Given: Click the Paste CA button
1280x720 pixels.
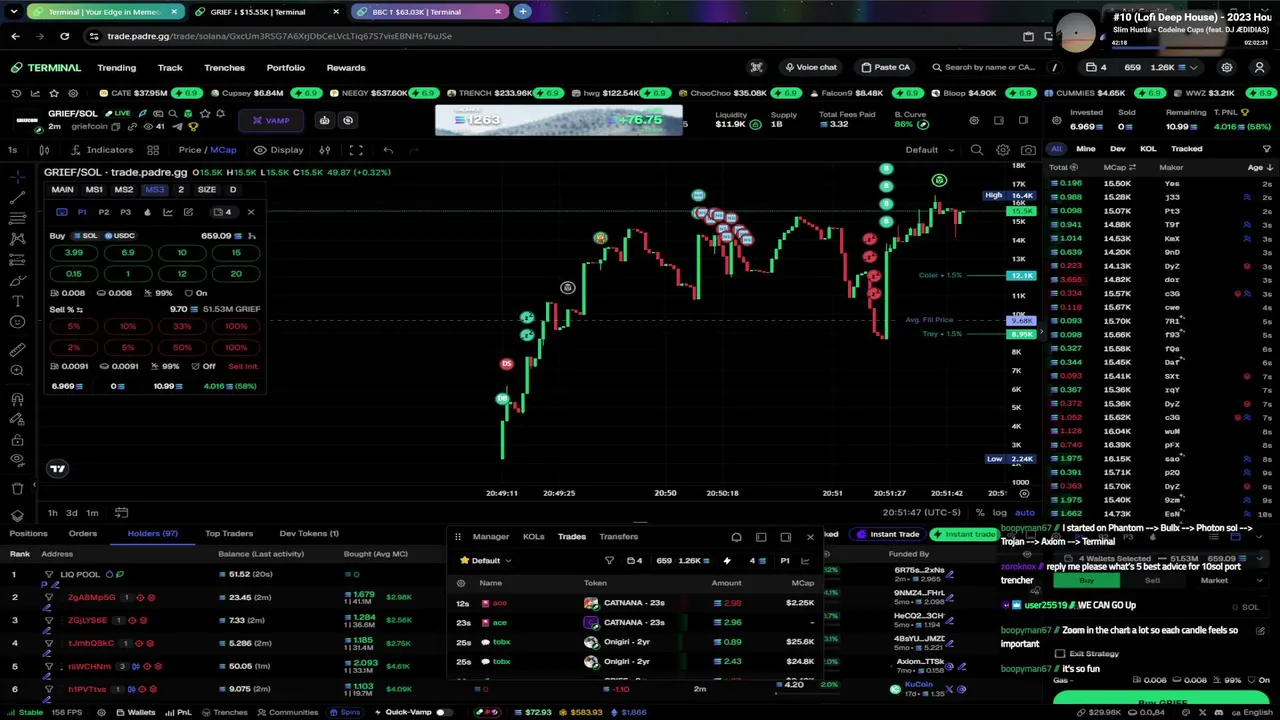Looking at the screenshot, I should coord(886,67).
